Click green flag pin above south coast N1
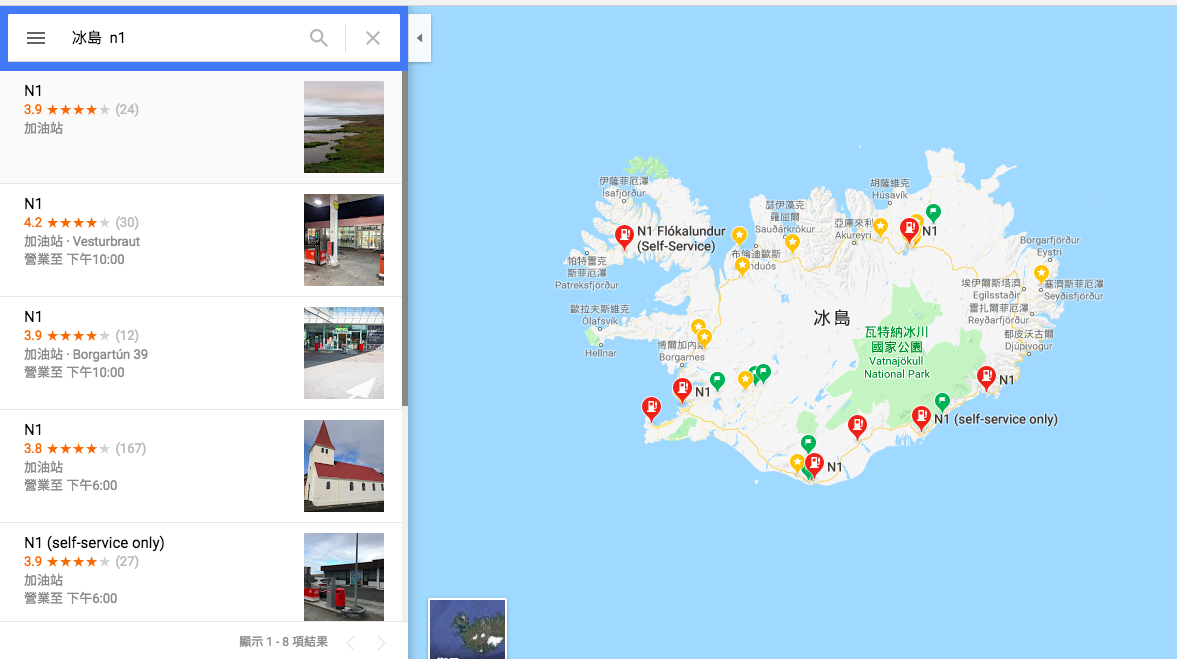Image resolution: width=1177 pixels, height=659 pixels. coord(808,444)
